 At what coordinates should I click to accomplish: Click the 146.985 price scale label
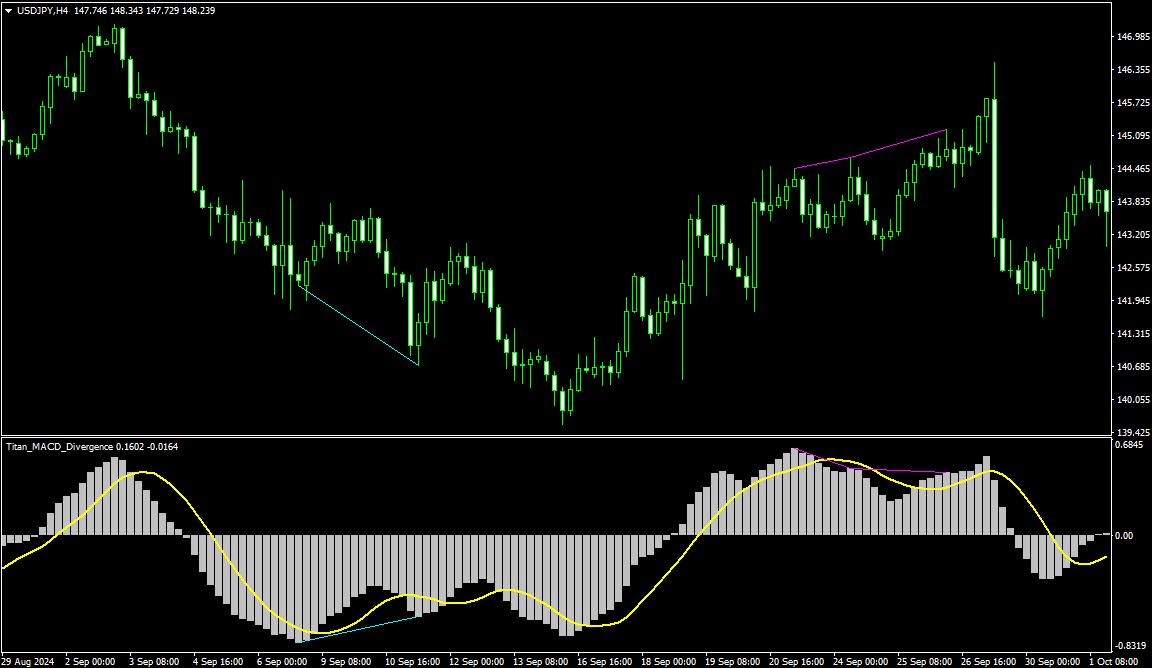point(1132,37)
